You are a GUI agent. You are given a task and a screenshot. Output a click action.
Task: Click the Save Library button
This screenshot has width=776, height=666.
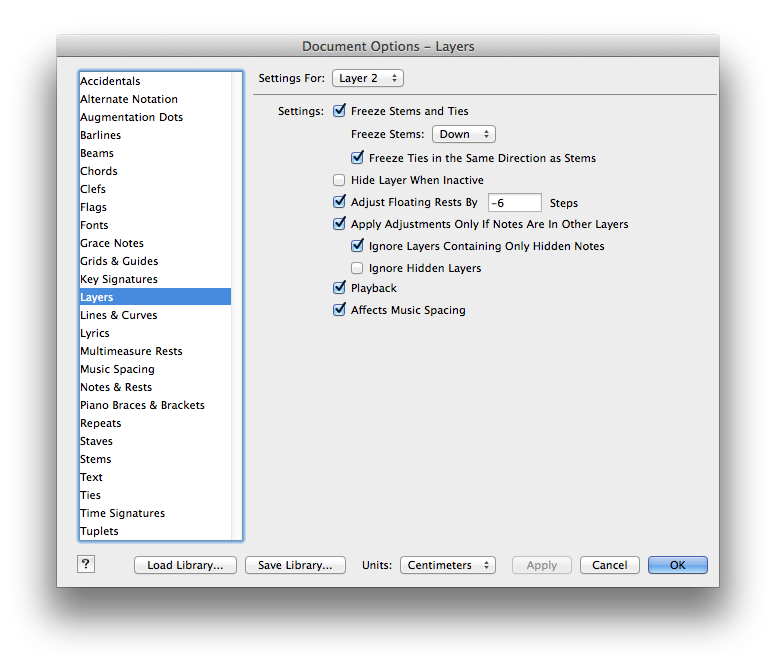point(295,565)
